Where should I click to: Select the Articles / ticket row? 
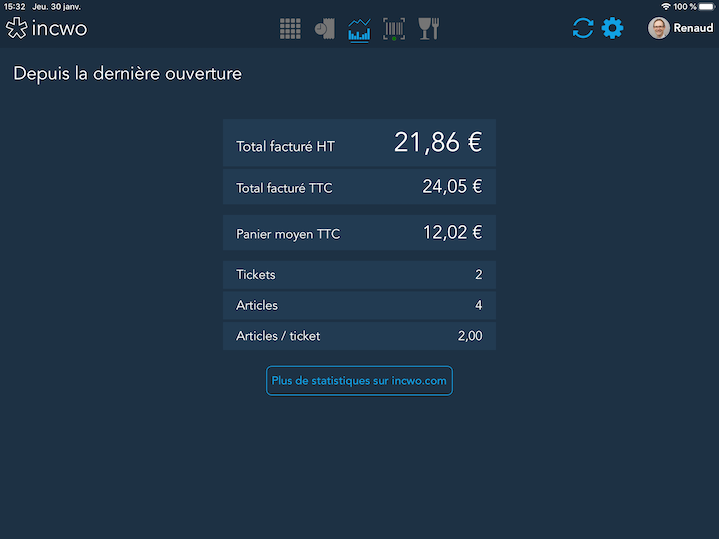(359, 336)
